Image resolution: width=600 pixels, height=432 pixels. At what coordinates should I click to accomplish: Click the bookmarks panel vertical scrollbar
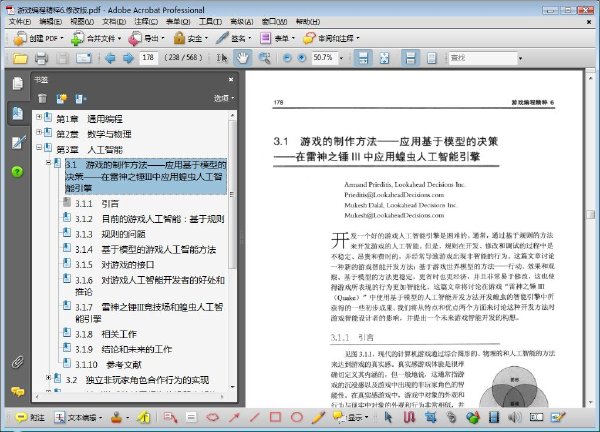tap(232, 194)
